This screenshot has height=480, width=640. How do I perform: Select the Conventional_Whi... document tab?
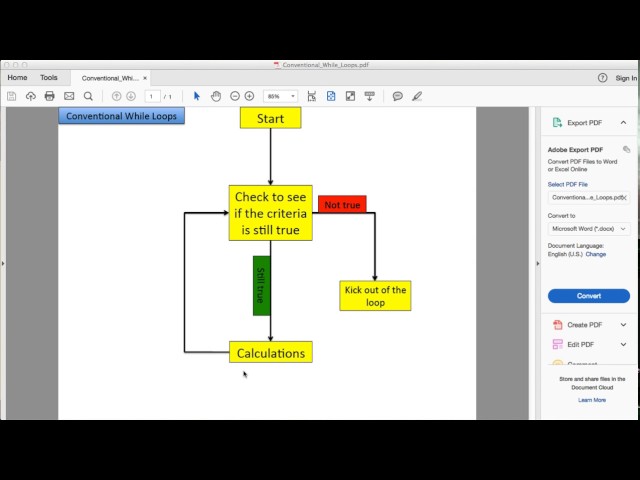[x=110, y=78]
